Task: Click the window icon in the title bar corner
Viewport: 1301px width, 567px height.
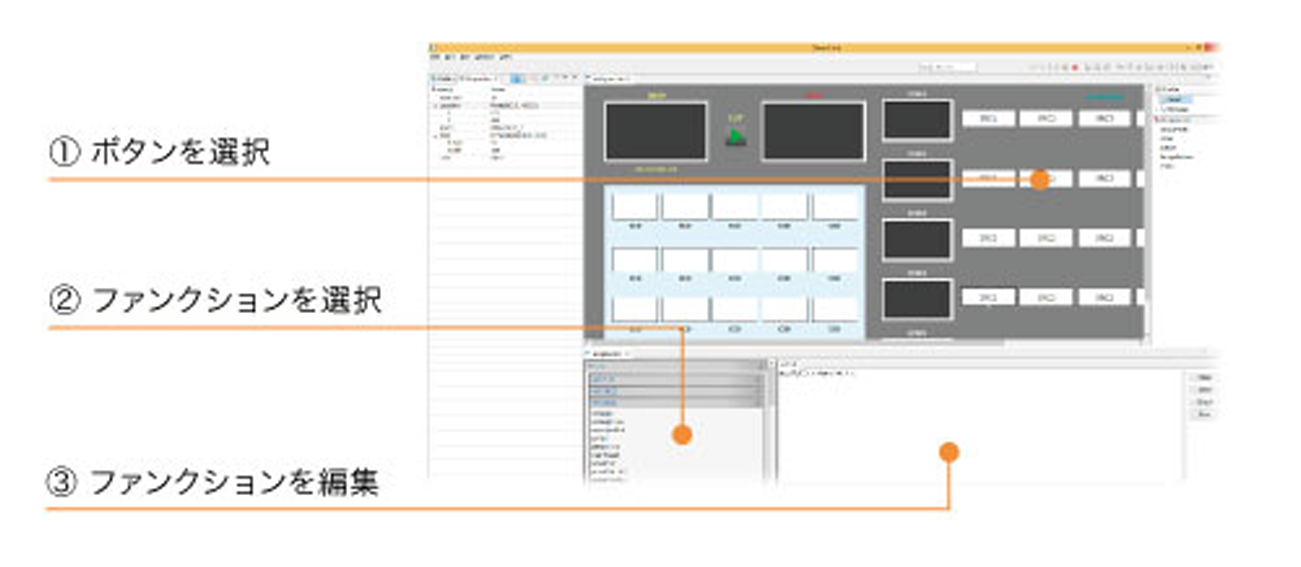Action: click(x=432, y=48)
